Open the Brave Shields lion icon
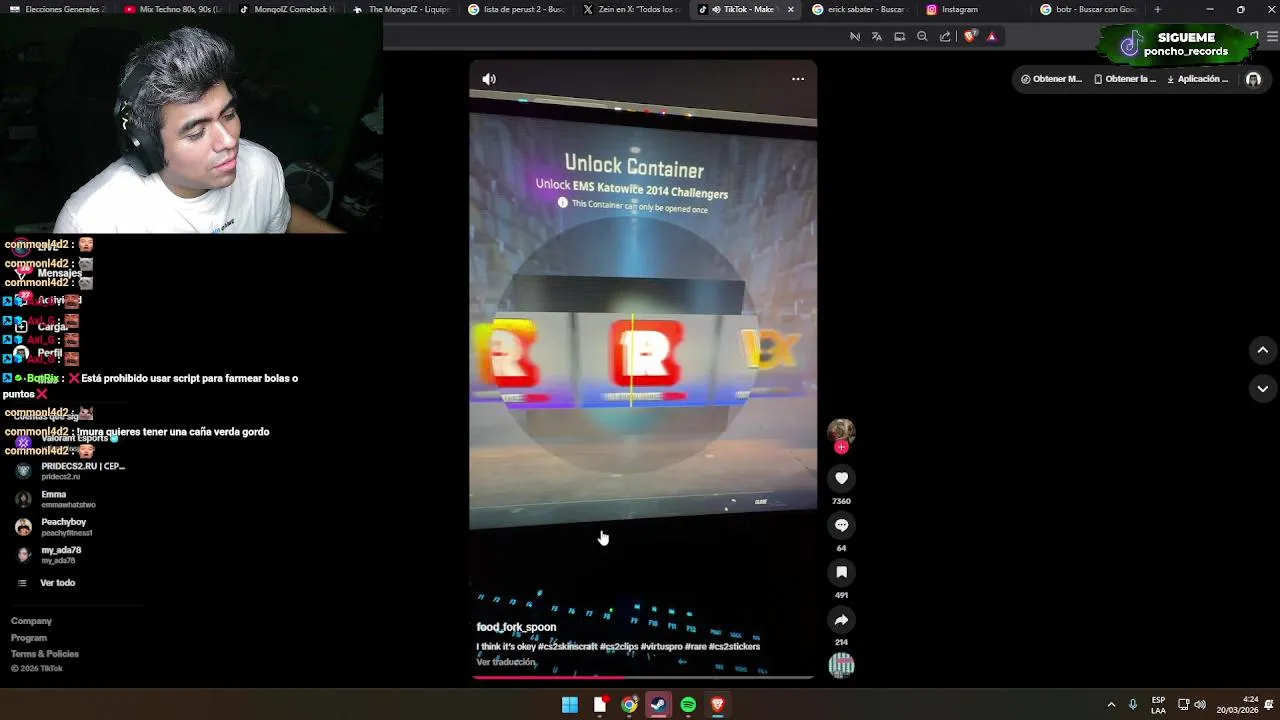This screenshot has width=1280, height=720. pos(969,36)
